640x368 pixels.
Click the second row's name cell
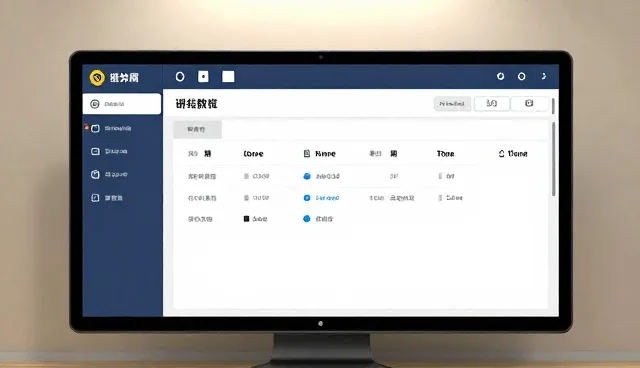(202, 198)
